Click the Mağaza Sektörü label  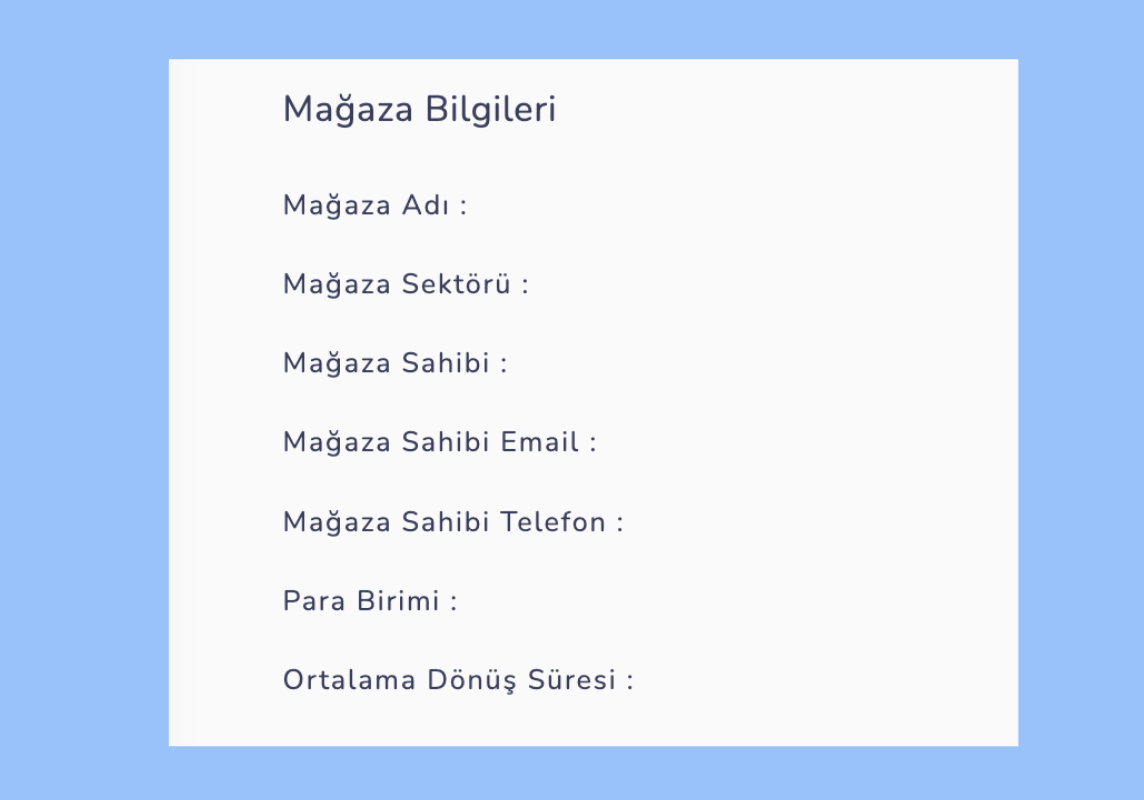[405, 284]
